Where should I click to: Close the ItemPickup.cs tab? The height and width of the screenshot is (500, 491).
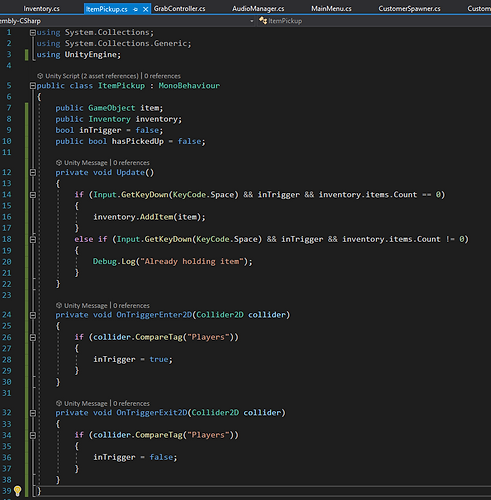coord(145,9)
